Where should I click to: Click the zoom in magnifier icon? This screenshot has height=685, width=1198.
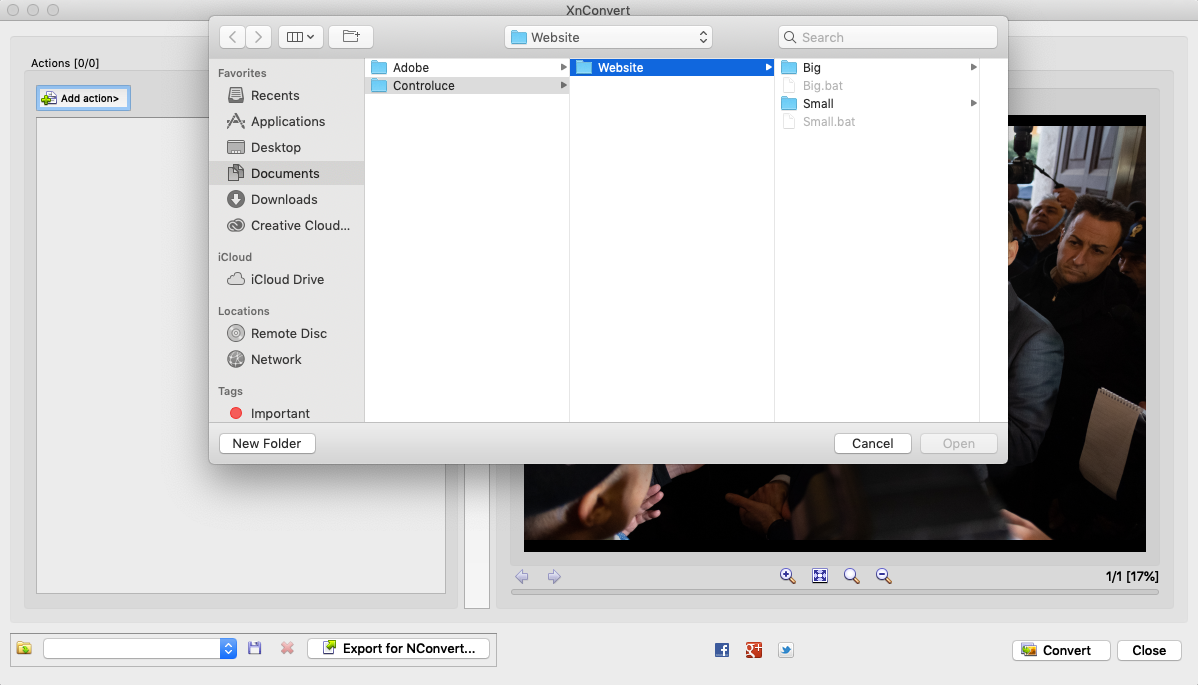787,576
